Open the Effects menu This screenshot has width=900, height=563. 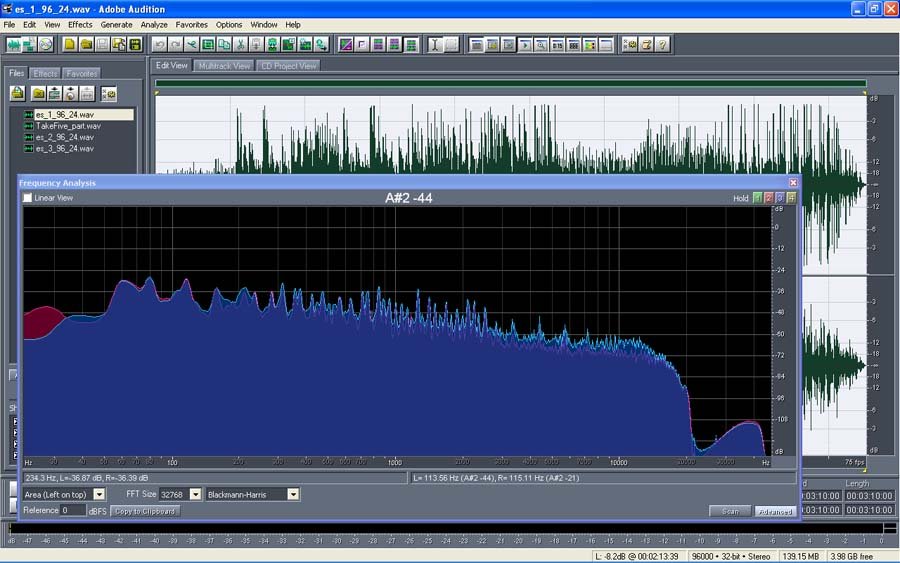pos(80,24)
